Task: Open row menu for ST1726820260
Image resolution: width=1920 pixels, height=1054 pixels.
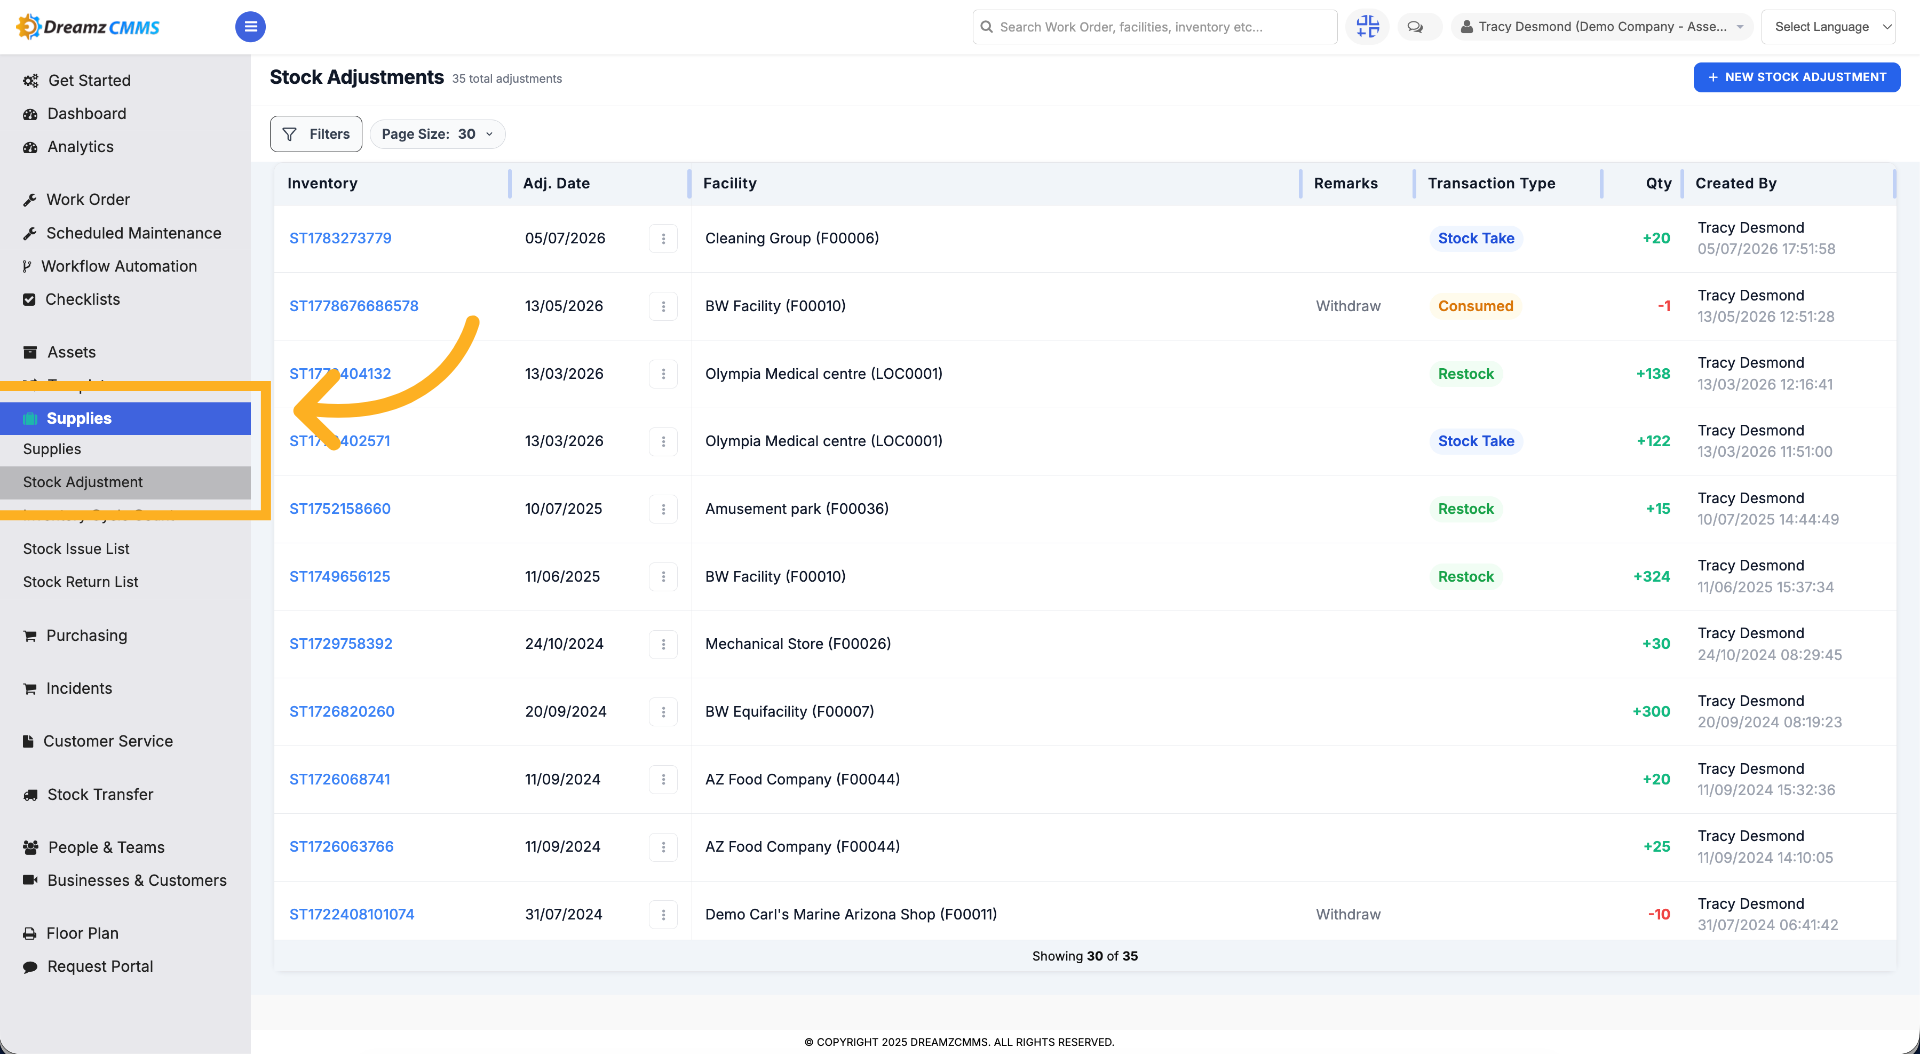Action: (x=663, y=712)
